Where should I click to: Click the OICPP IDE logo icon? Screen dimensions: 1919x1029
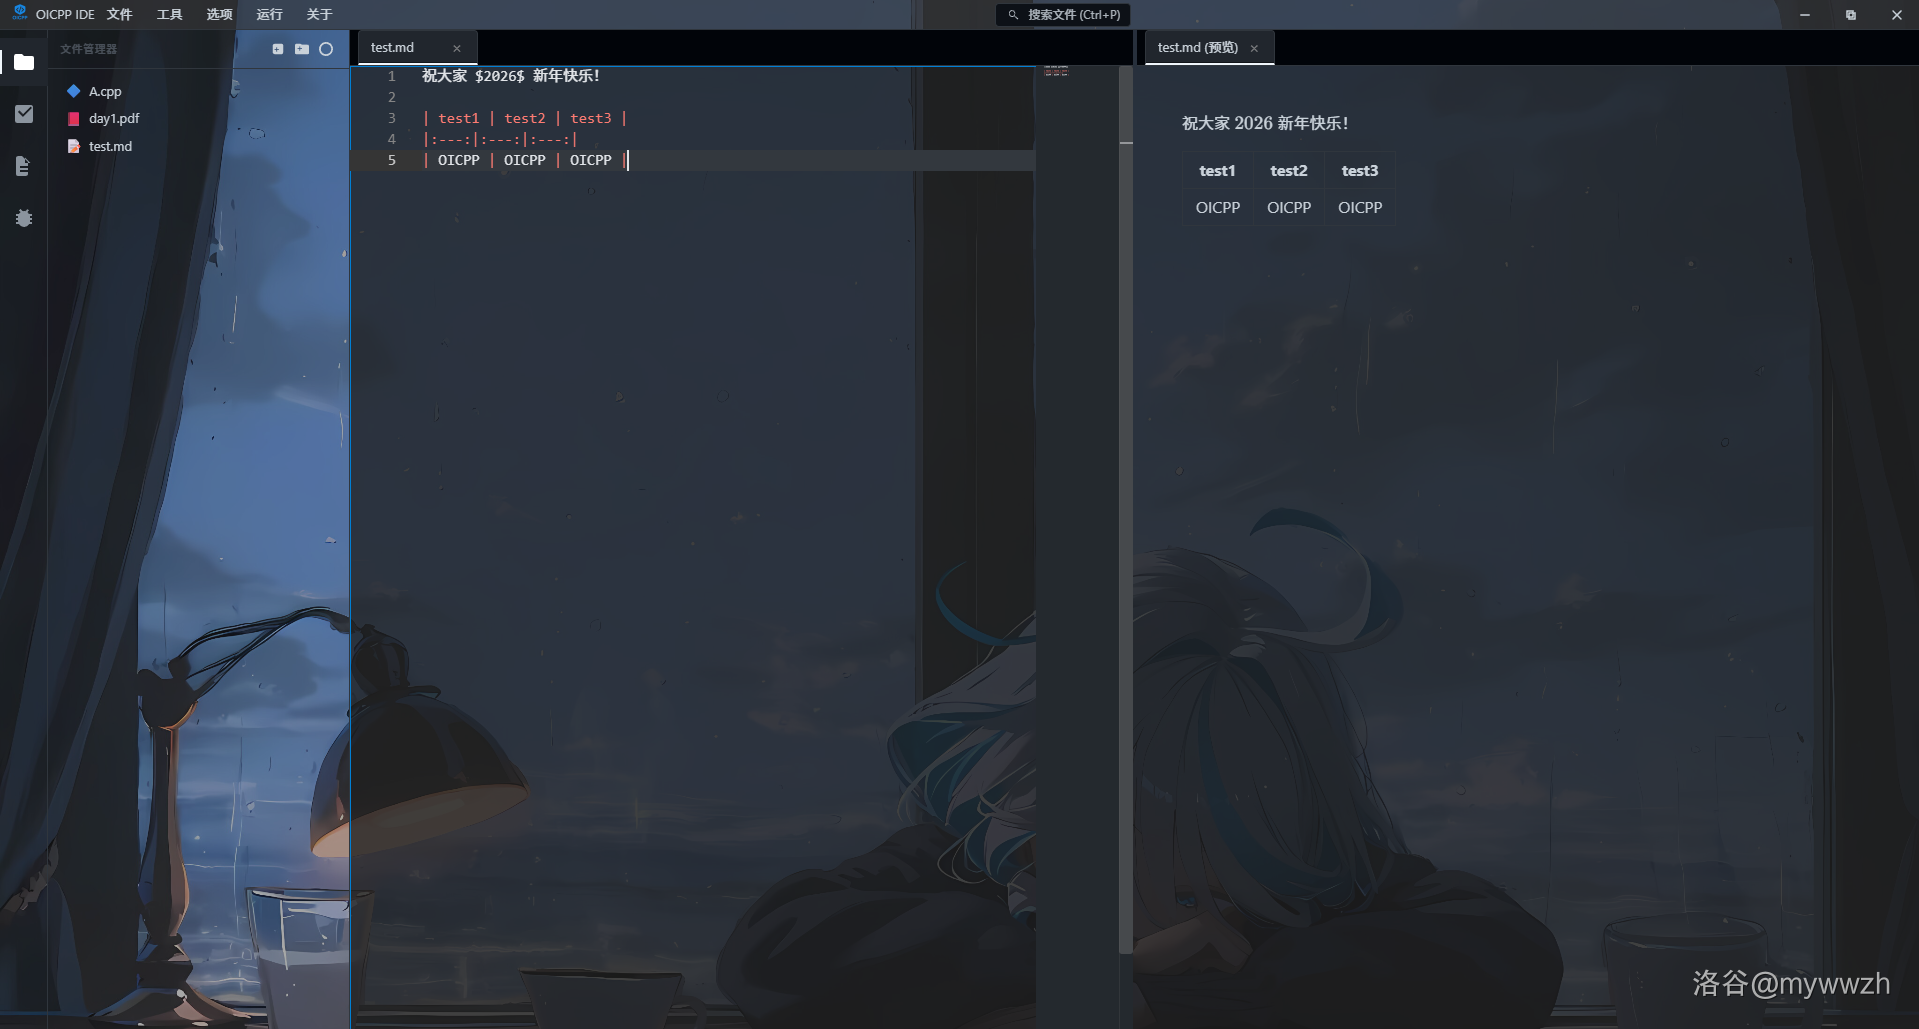tap(19, 13)
